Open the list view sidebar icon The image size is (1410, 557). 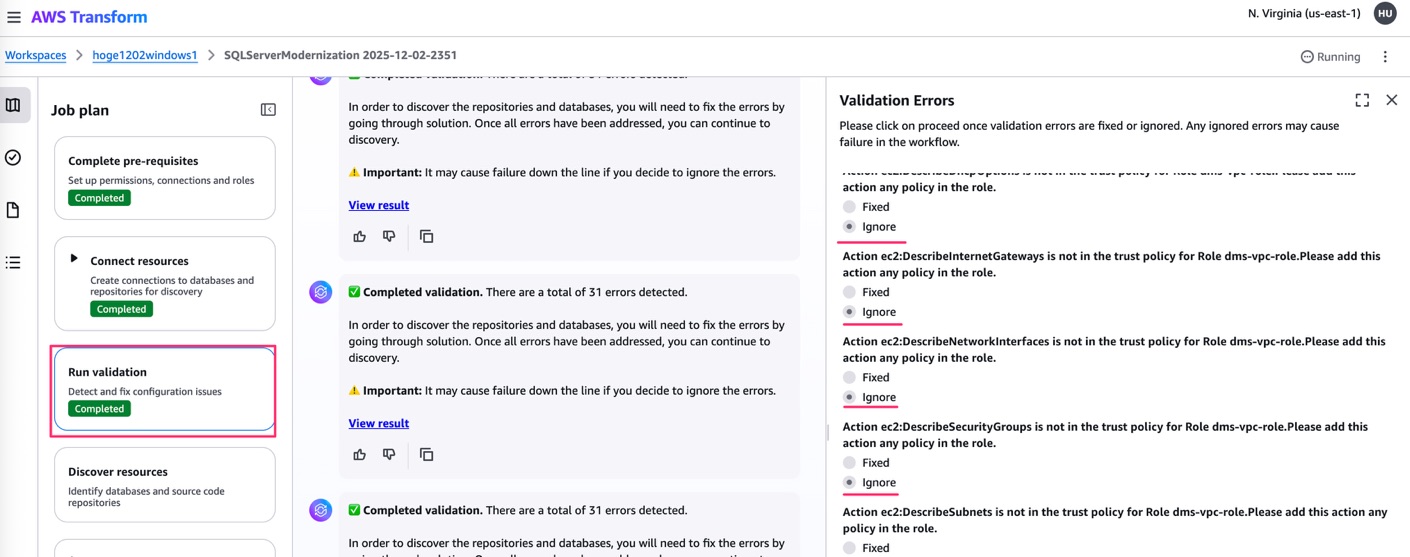click(x=13, y=263)
